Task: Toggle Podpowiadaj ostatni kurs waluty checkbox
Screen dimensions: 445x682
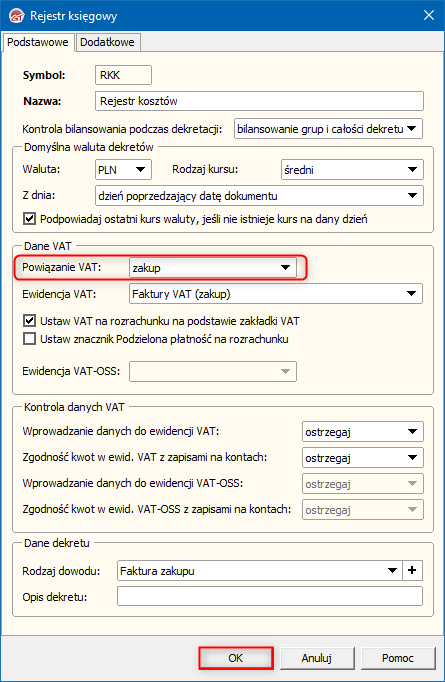Action: point(29,218)
